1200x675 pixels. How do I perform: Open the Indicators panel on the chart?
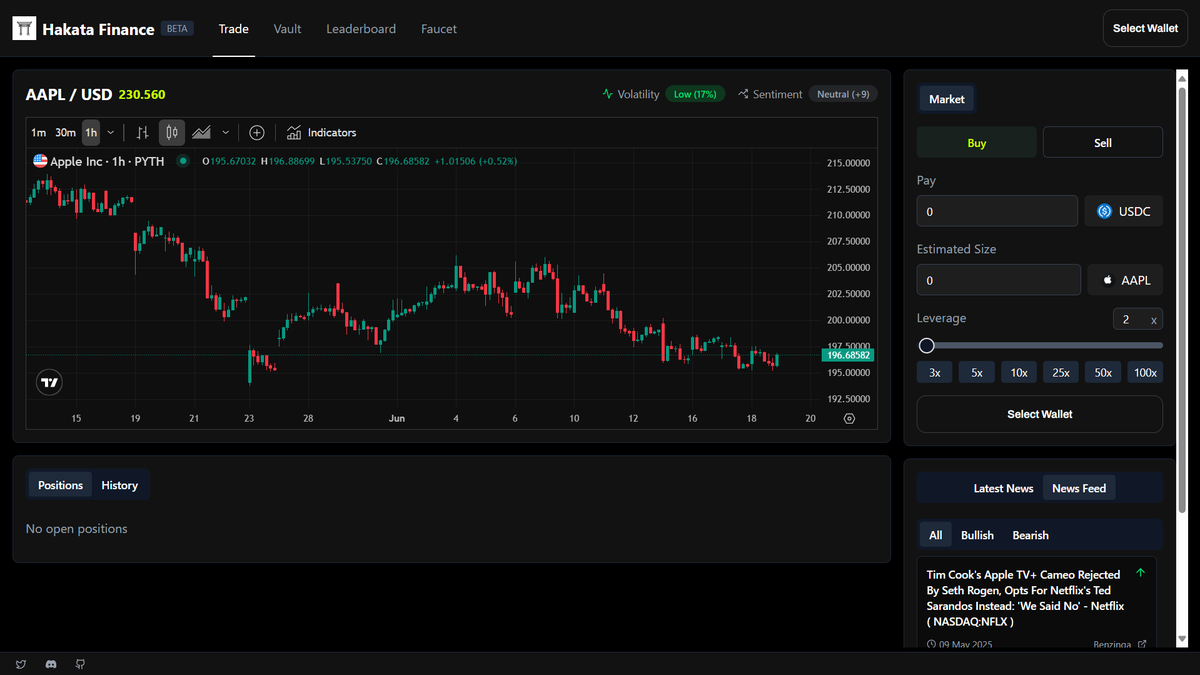(x=321, y=132)
